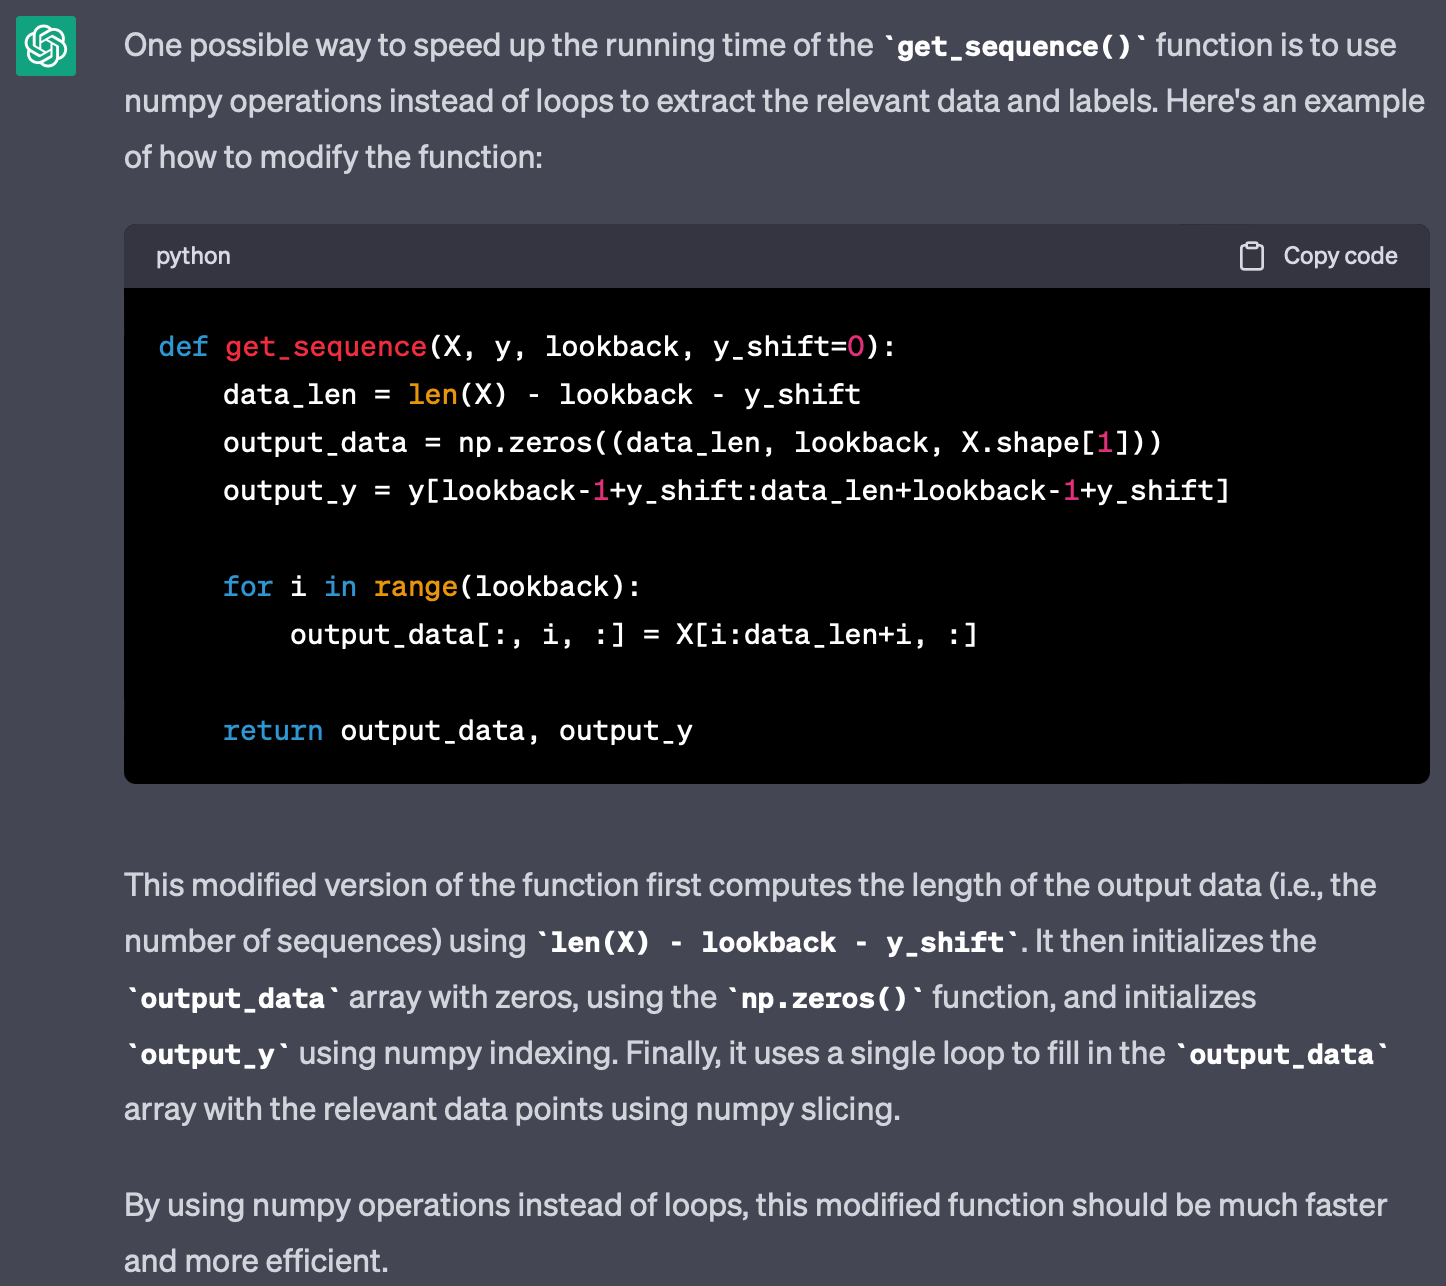Screen dimensions: 1446x1286
Task: Click inline code output_y in explanation
Action: (x=208, y=1054)
